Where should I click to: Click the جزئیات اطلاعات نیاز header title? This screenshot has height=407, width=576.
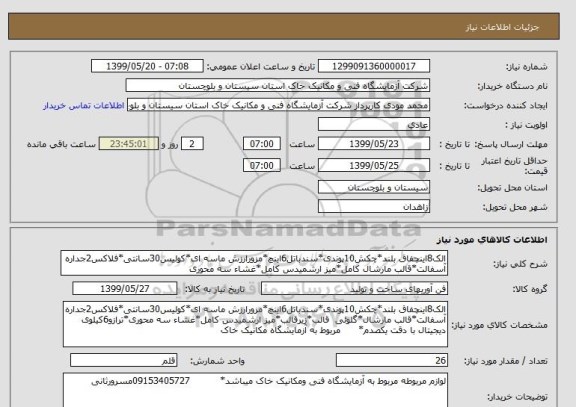(502, 28)
